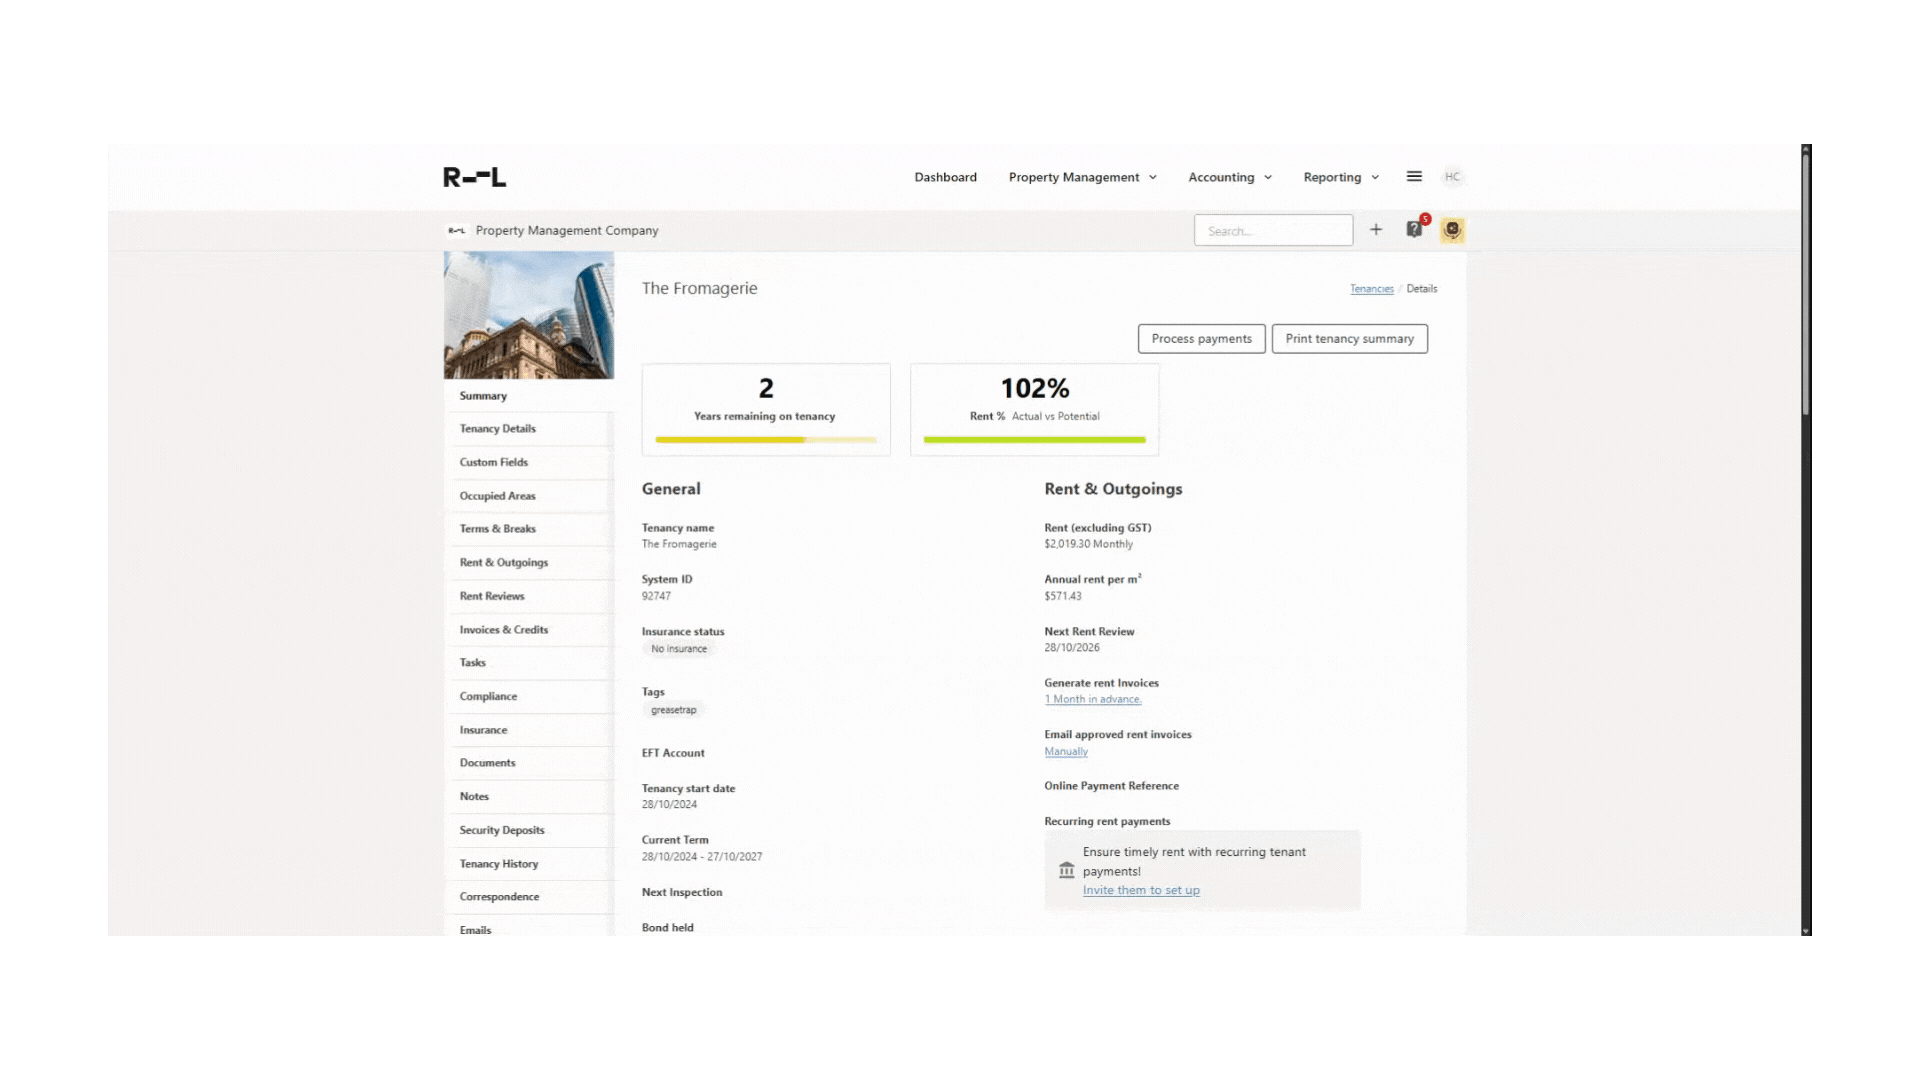The height and width of the screenshot is (1080, 1920).
Task: Click the Years remaining progress bar
Action: [765, 439]
